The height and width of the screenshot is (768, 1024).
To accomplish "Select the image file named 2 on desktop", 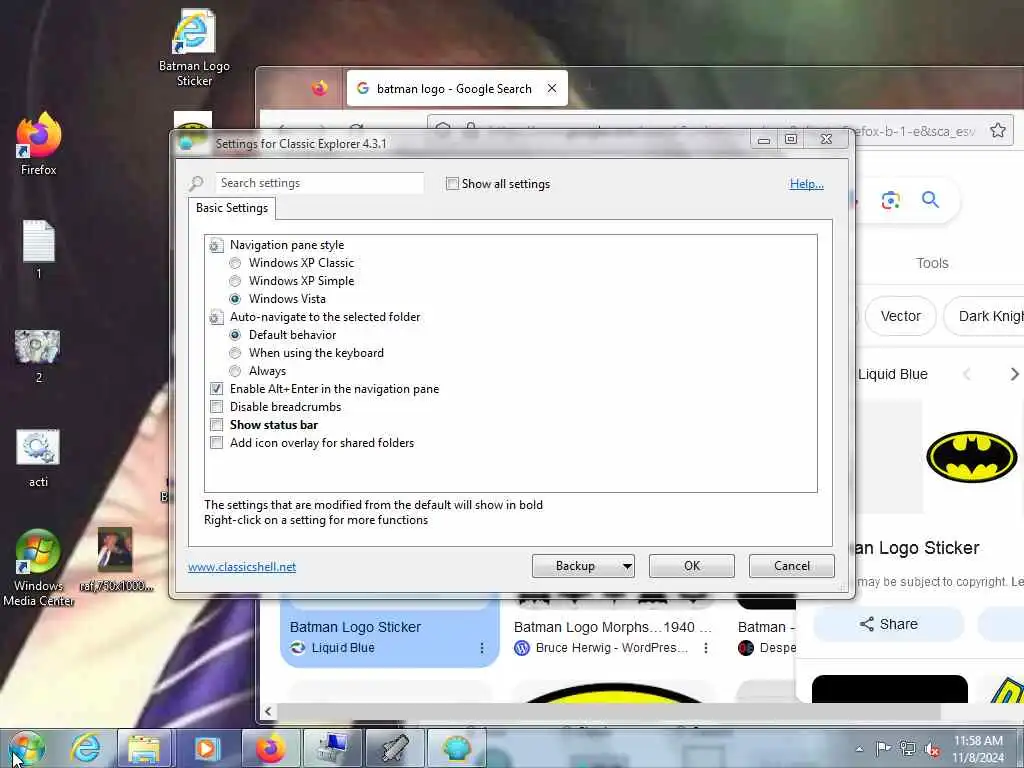I will pyautogui.click(x=38, y=356).
